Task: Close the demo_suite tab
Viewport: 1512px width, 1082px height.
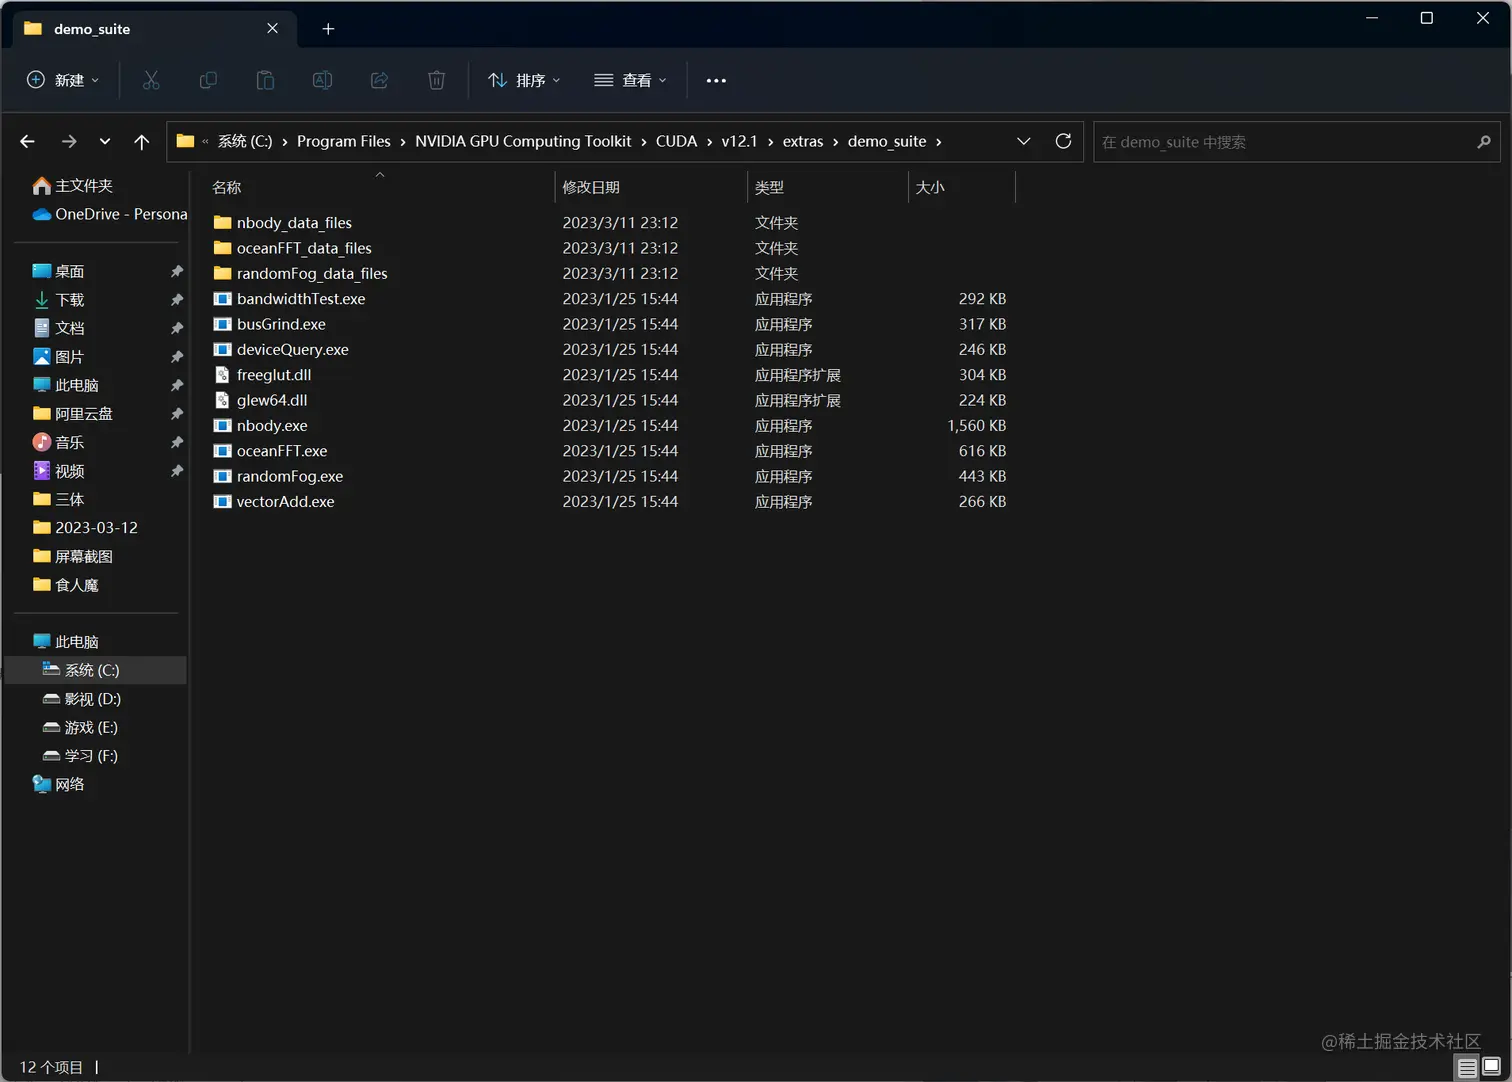Action: [272, 29]
